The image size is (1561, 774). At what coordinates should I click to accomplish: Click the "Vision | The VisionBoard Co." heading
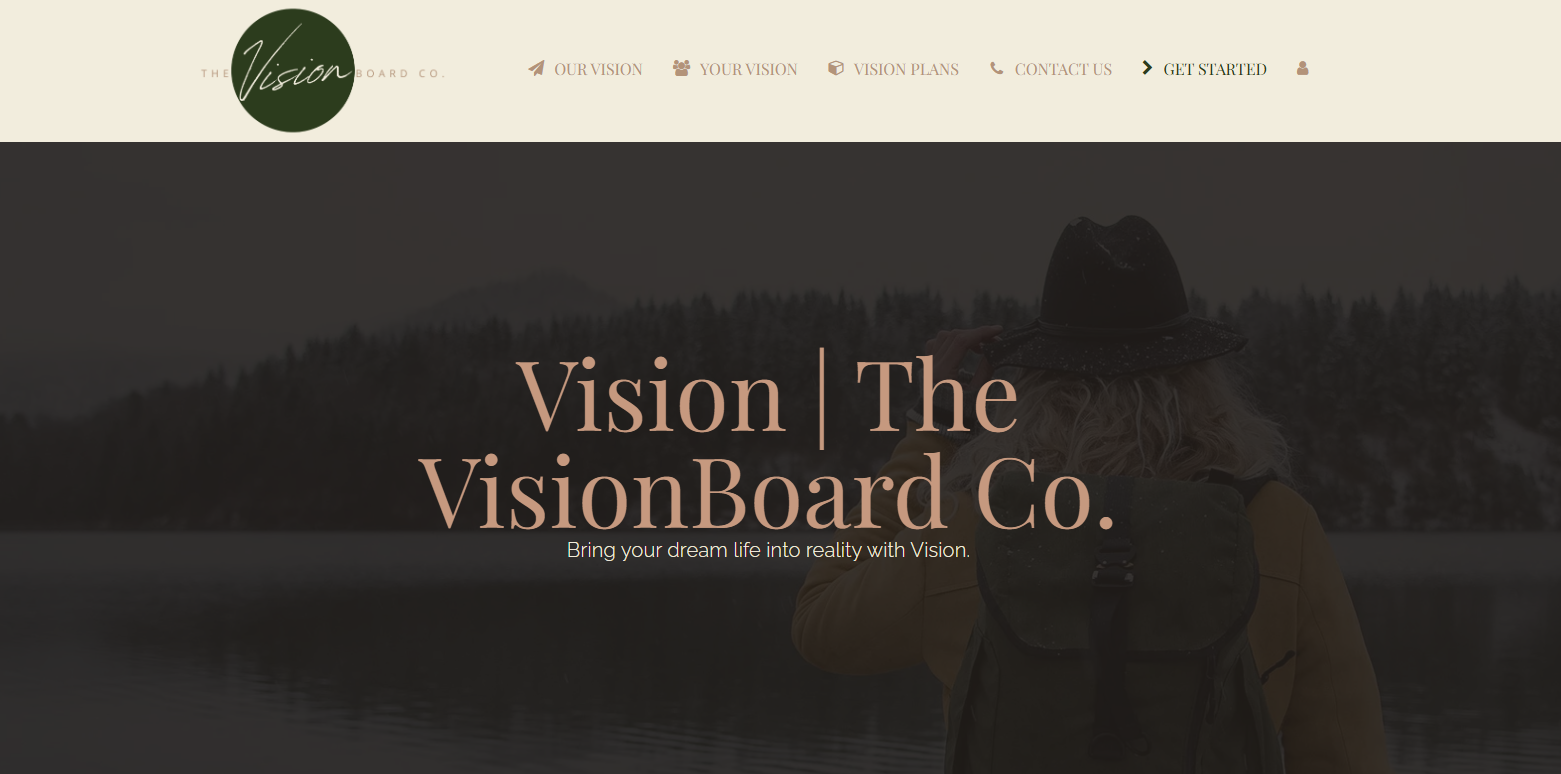pyautogui.click(x=767, y=443)
